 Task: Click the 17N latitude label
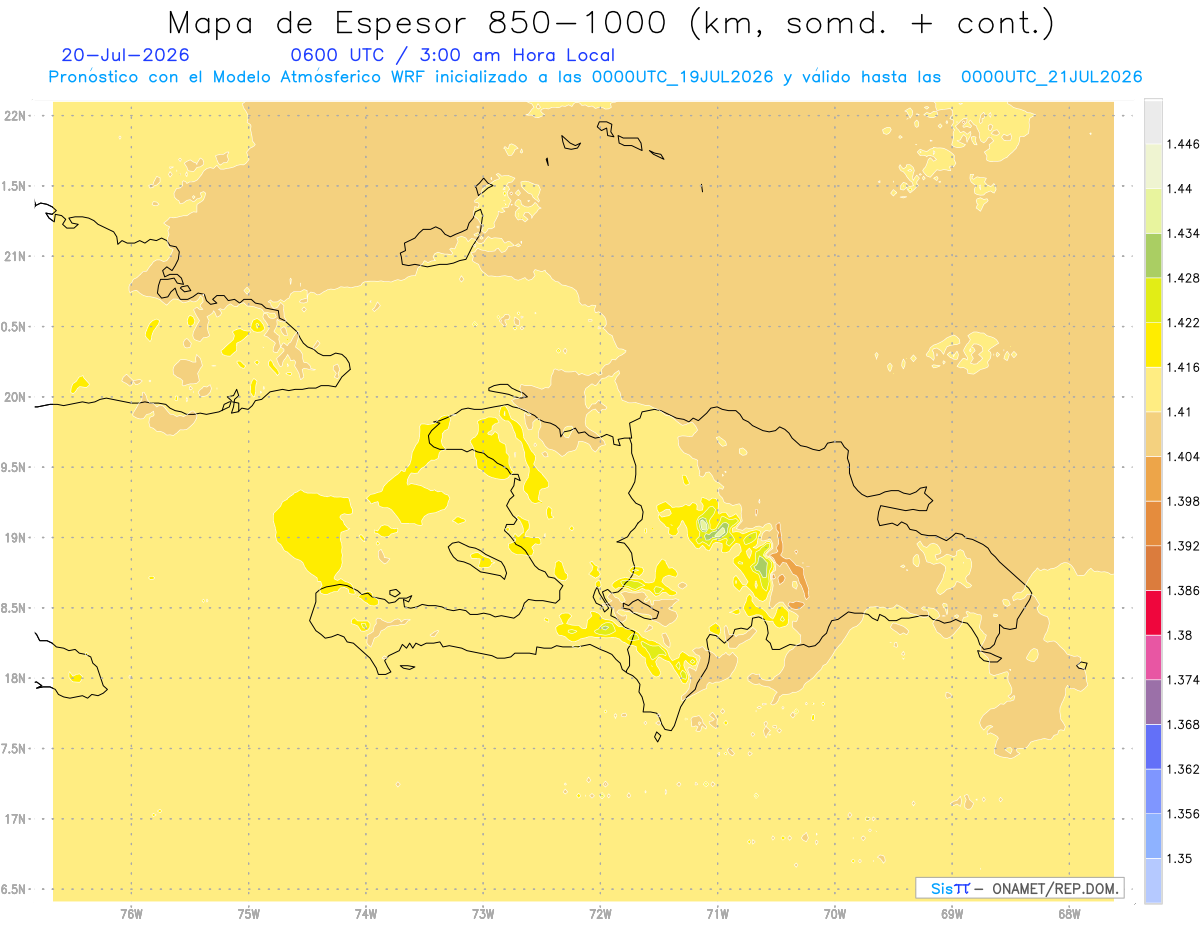(x=17, y=819)
